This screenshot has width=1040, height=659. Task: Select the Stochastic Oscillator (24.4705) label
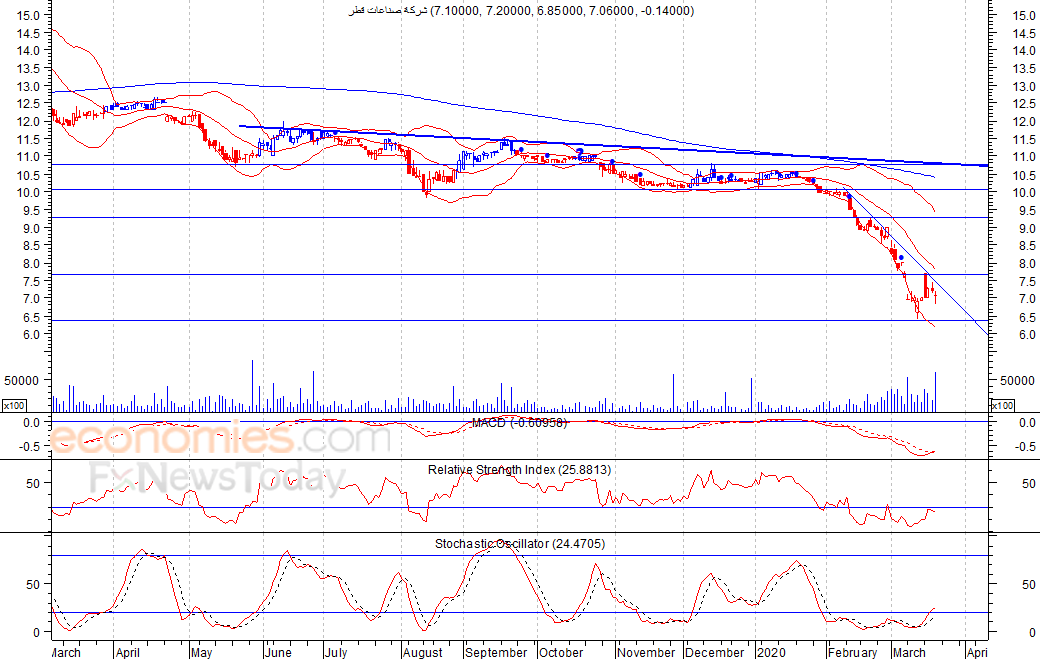(x=520, y=544)
